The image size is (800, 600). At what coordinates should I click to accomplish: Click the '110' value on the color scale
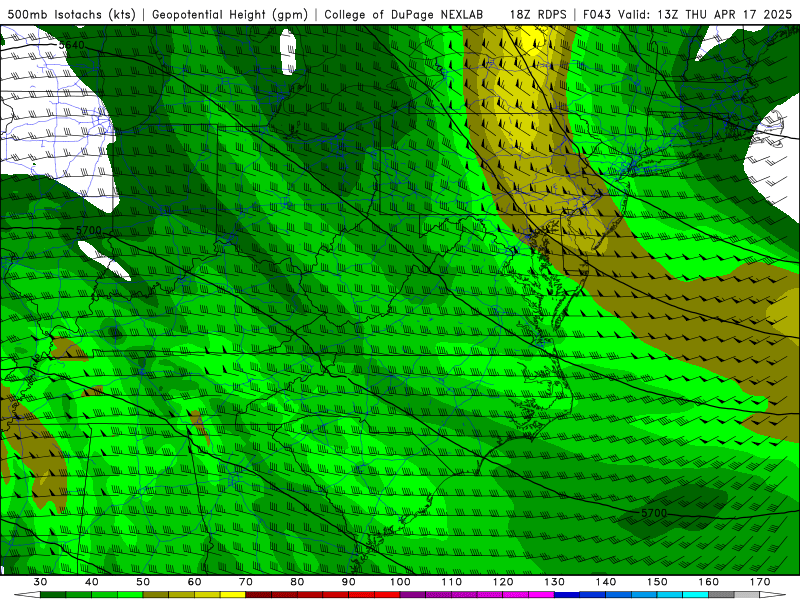[452, 582]
